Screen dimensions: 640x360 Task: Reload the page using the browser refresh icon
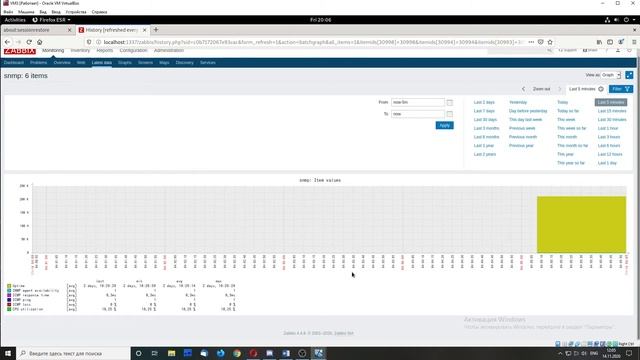29,42
